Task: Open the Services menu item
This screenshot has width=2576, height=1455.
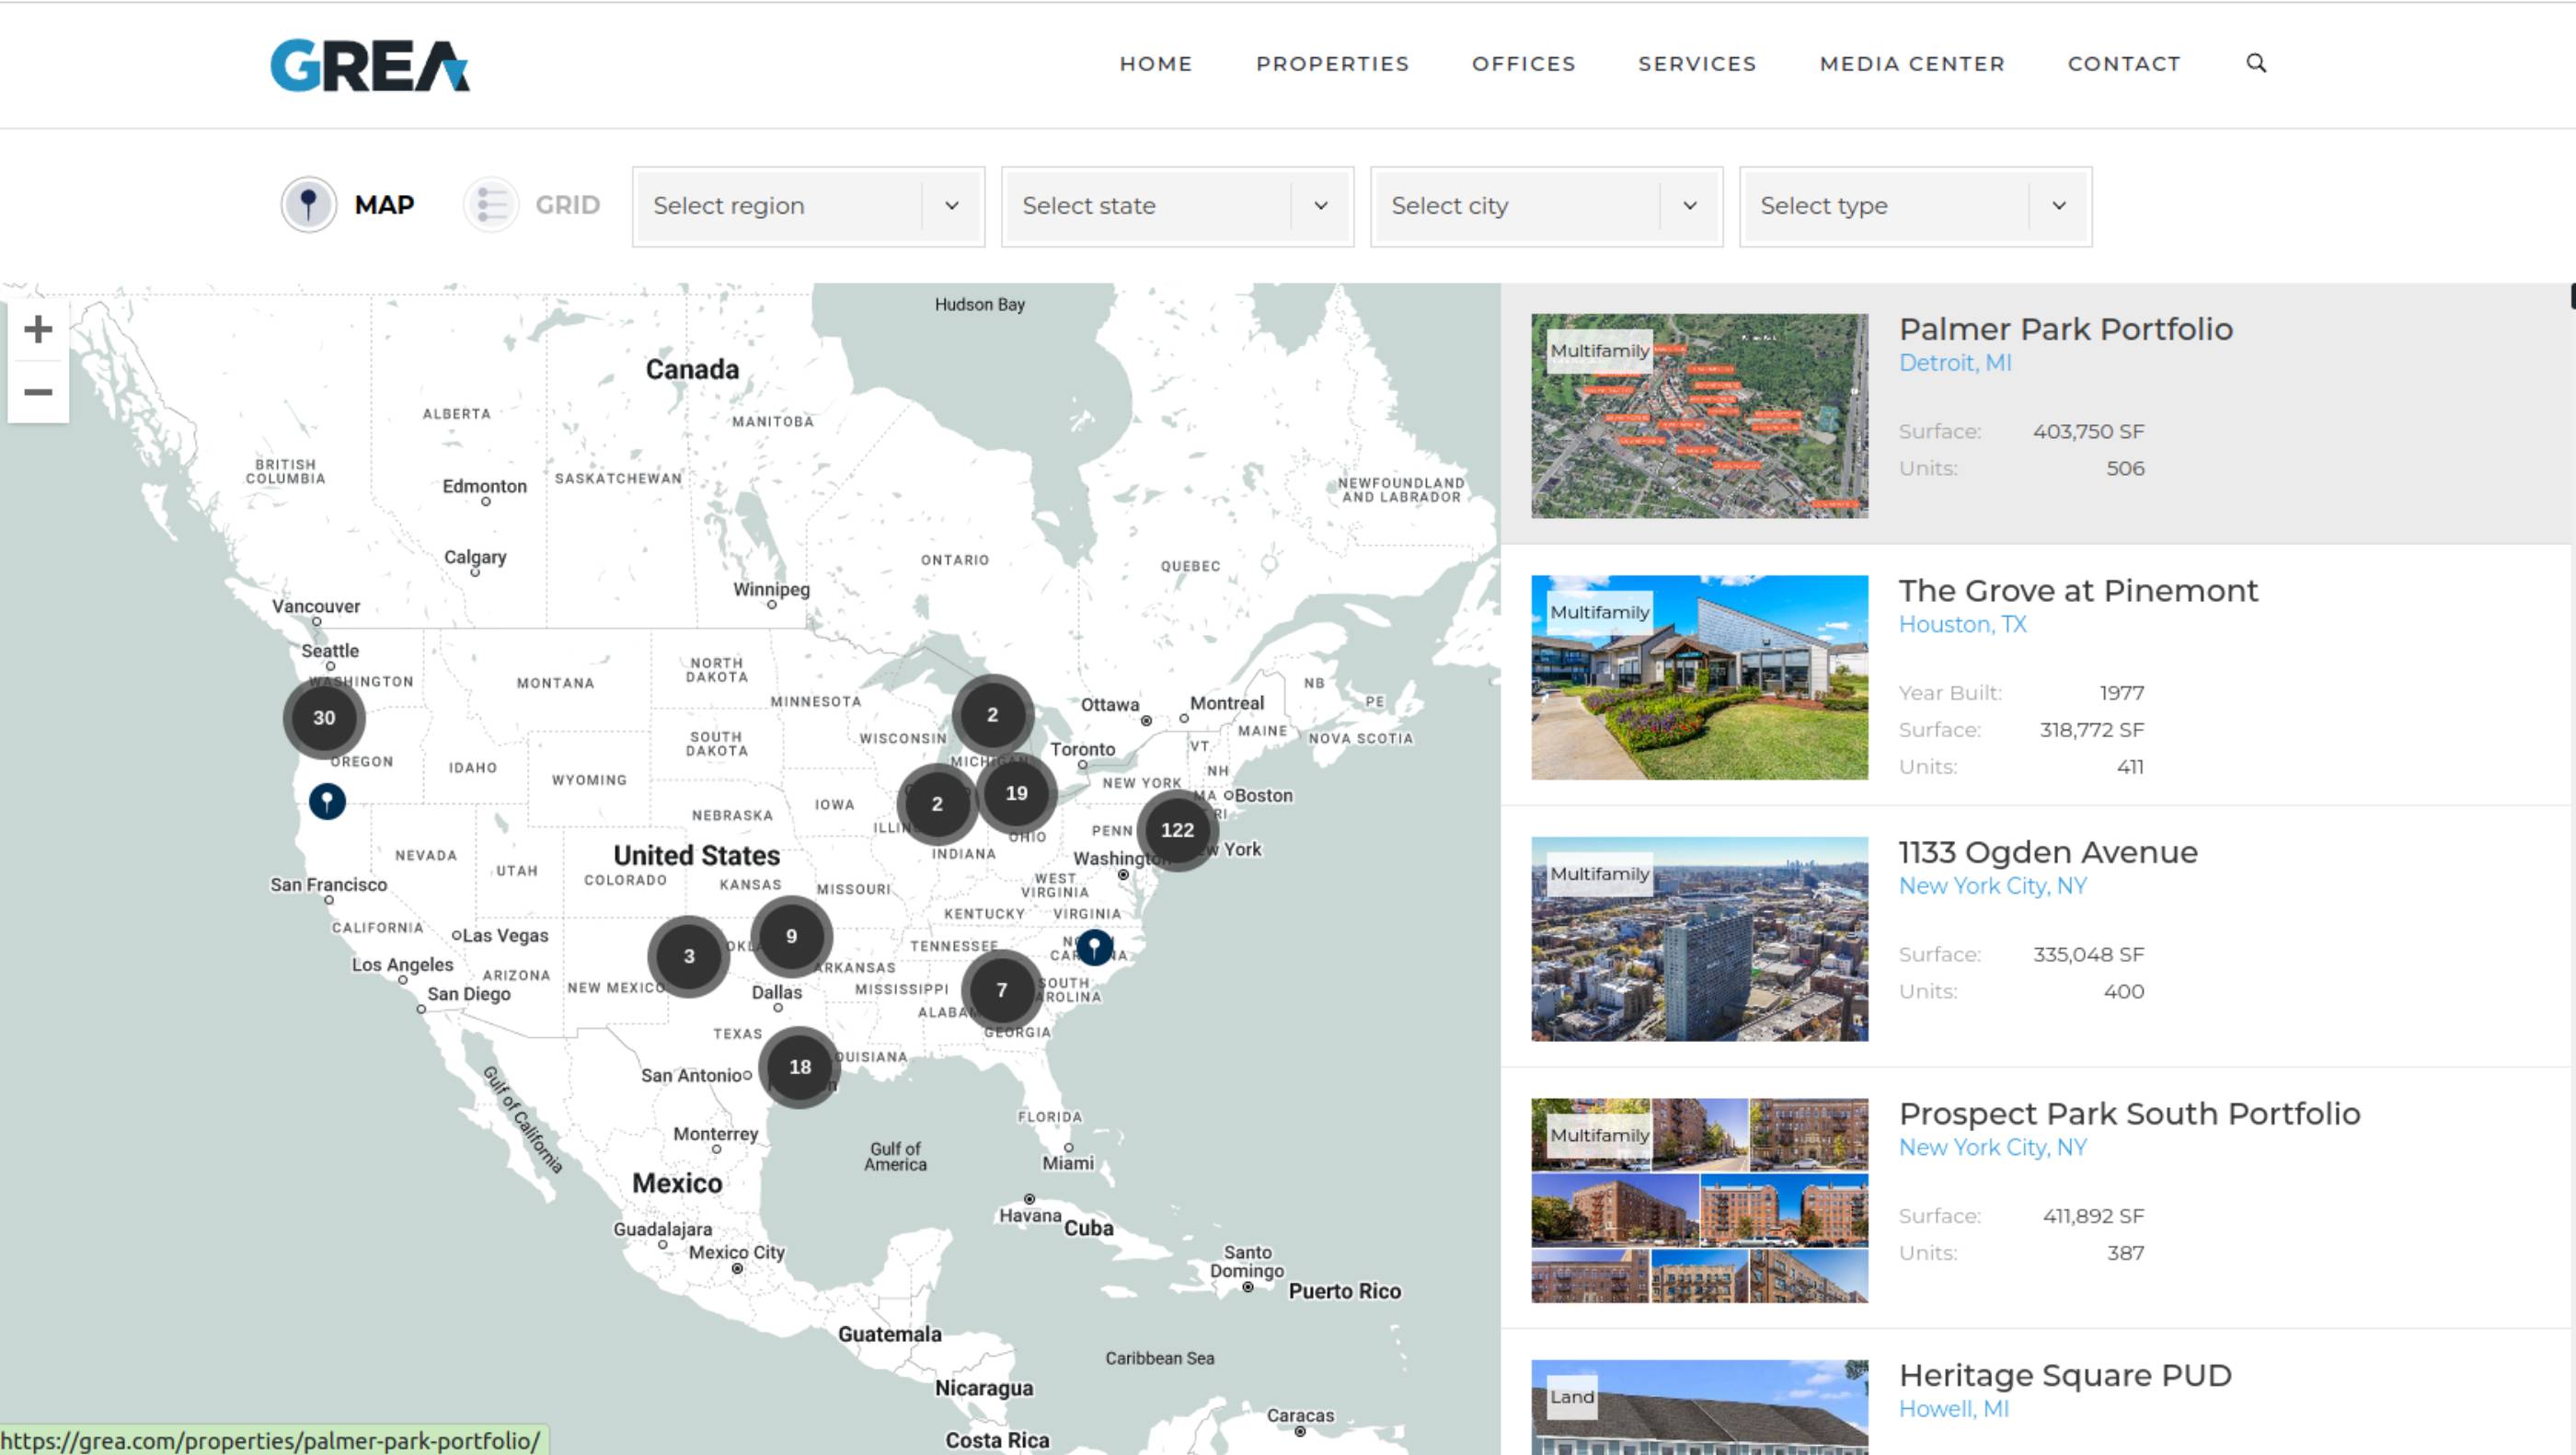Action: (1697, 64)
